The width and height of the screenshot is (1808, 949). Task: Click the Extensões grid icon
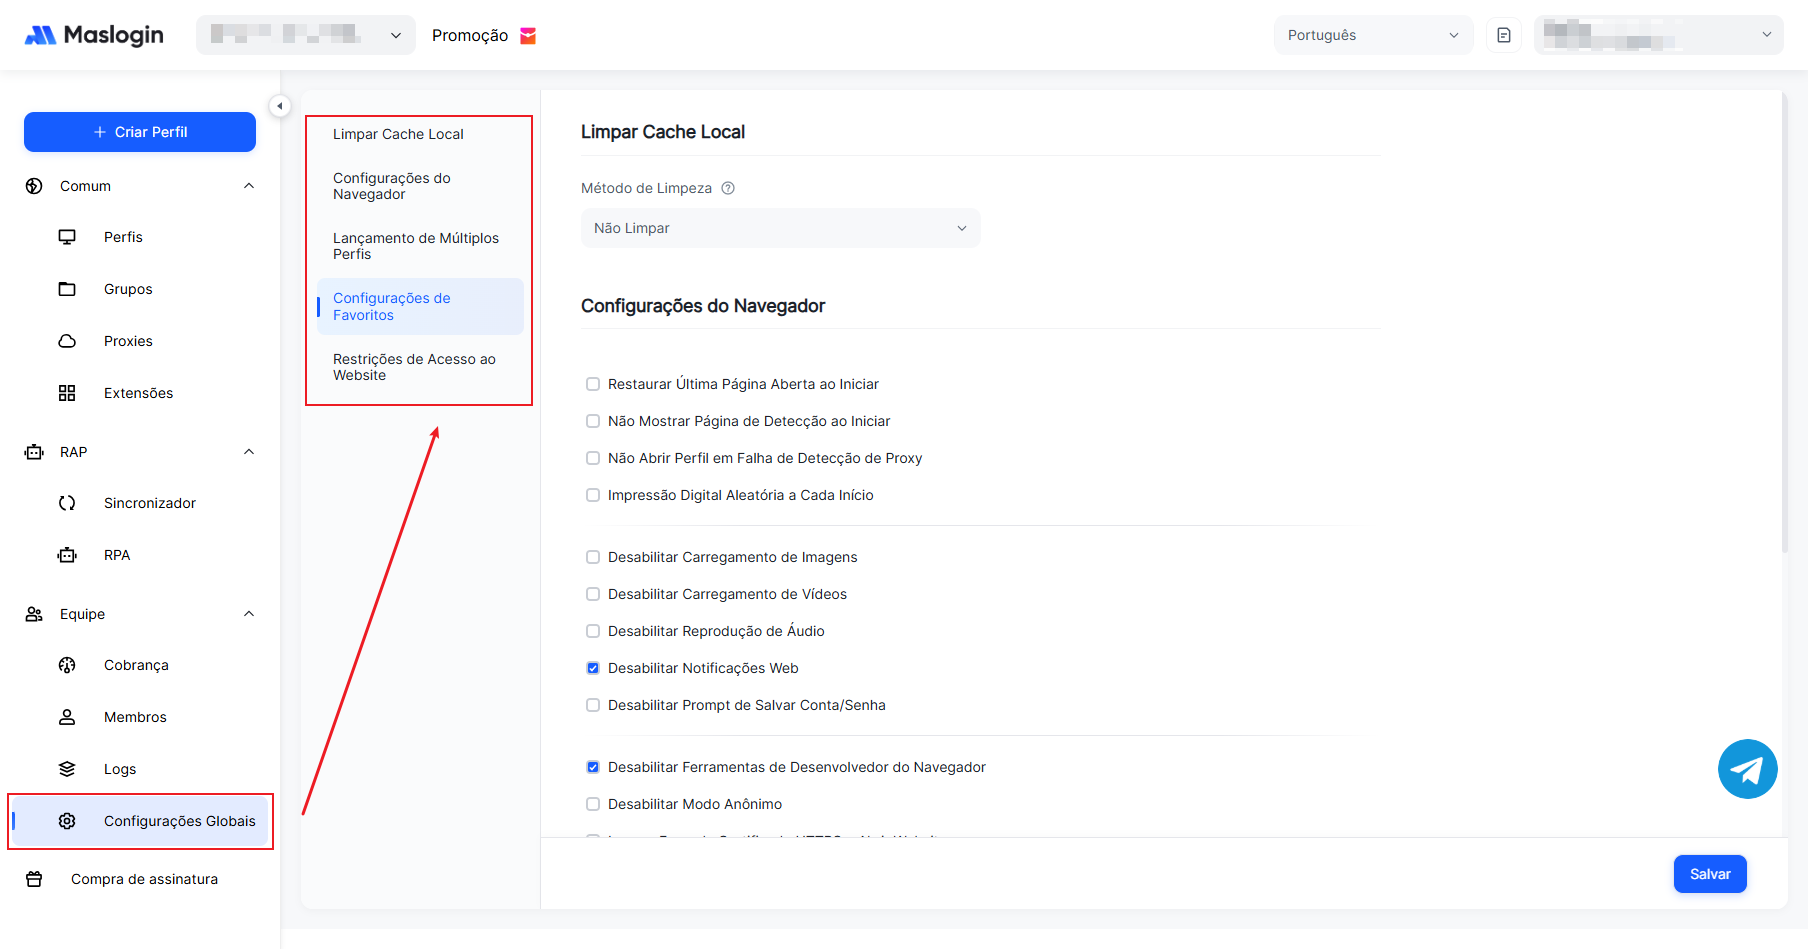(x=67, y=393)
